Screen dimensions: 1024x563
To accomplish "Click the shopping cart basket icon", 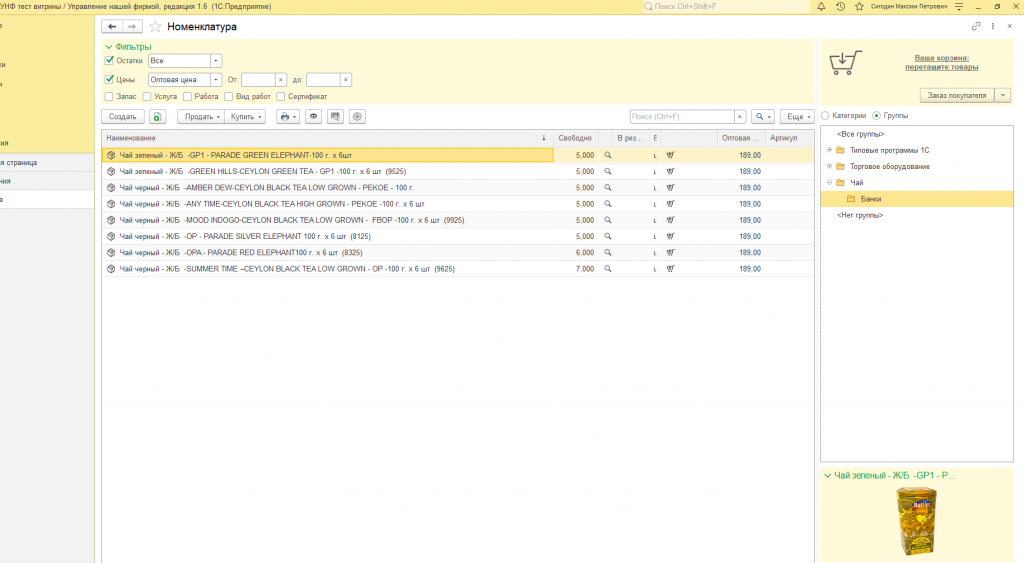I will 845,63.
